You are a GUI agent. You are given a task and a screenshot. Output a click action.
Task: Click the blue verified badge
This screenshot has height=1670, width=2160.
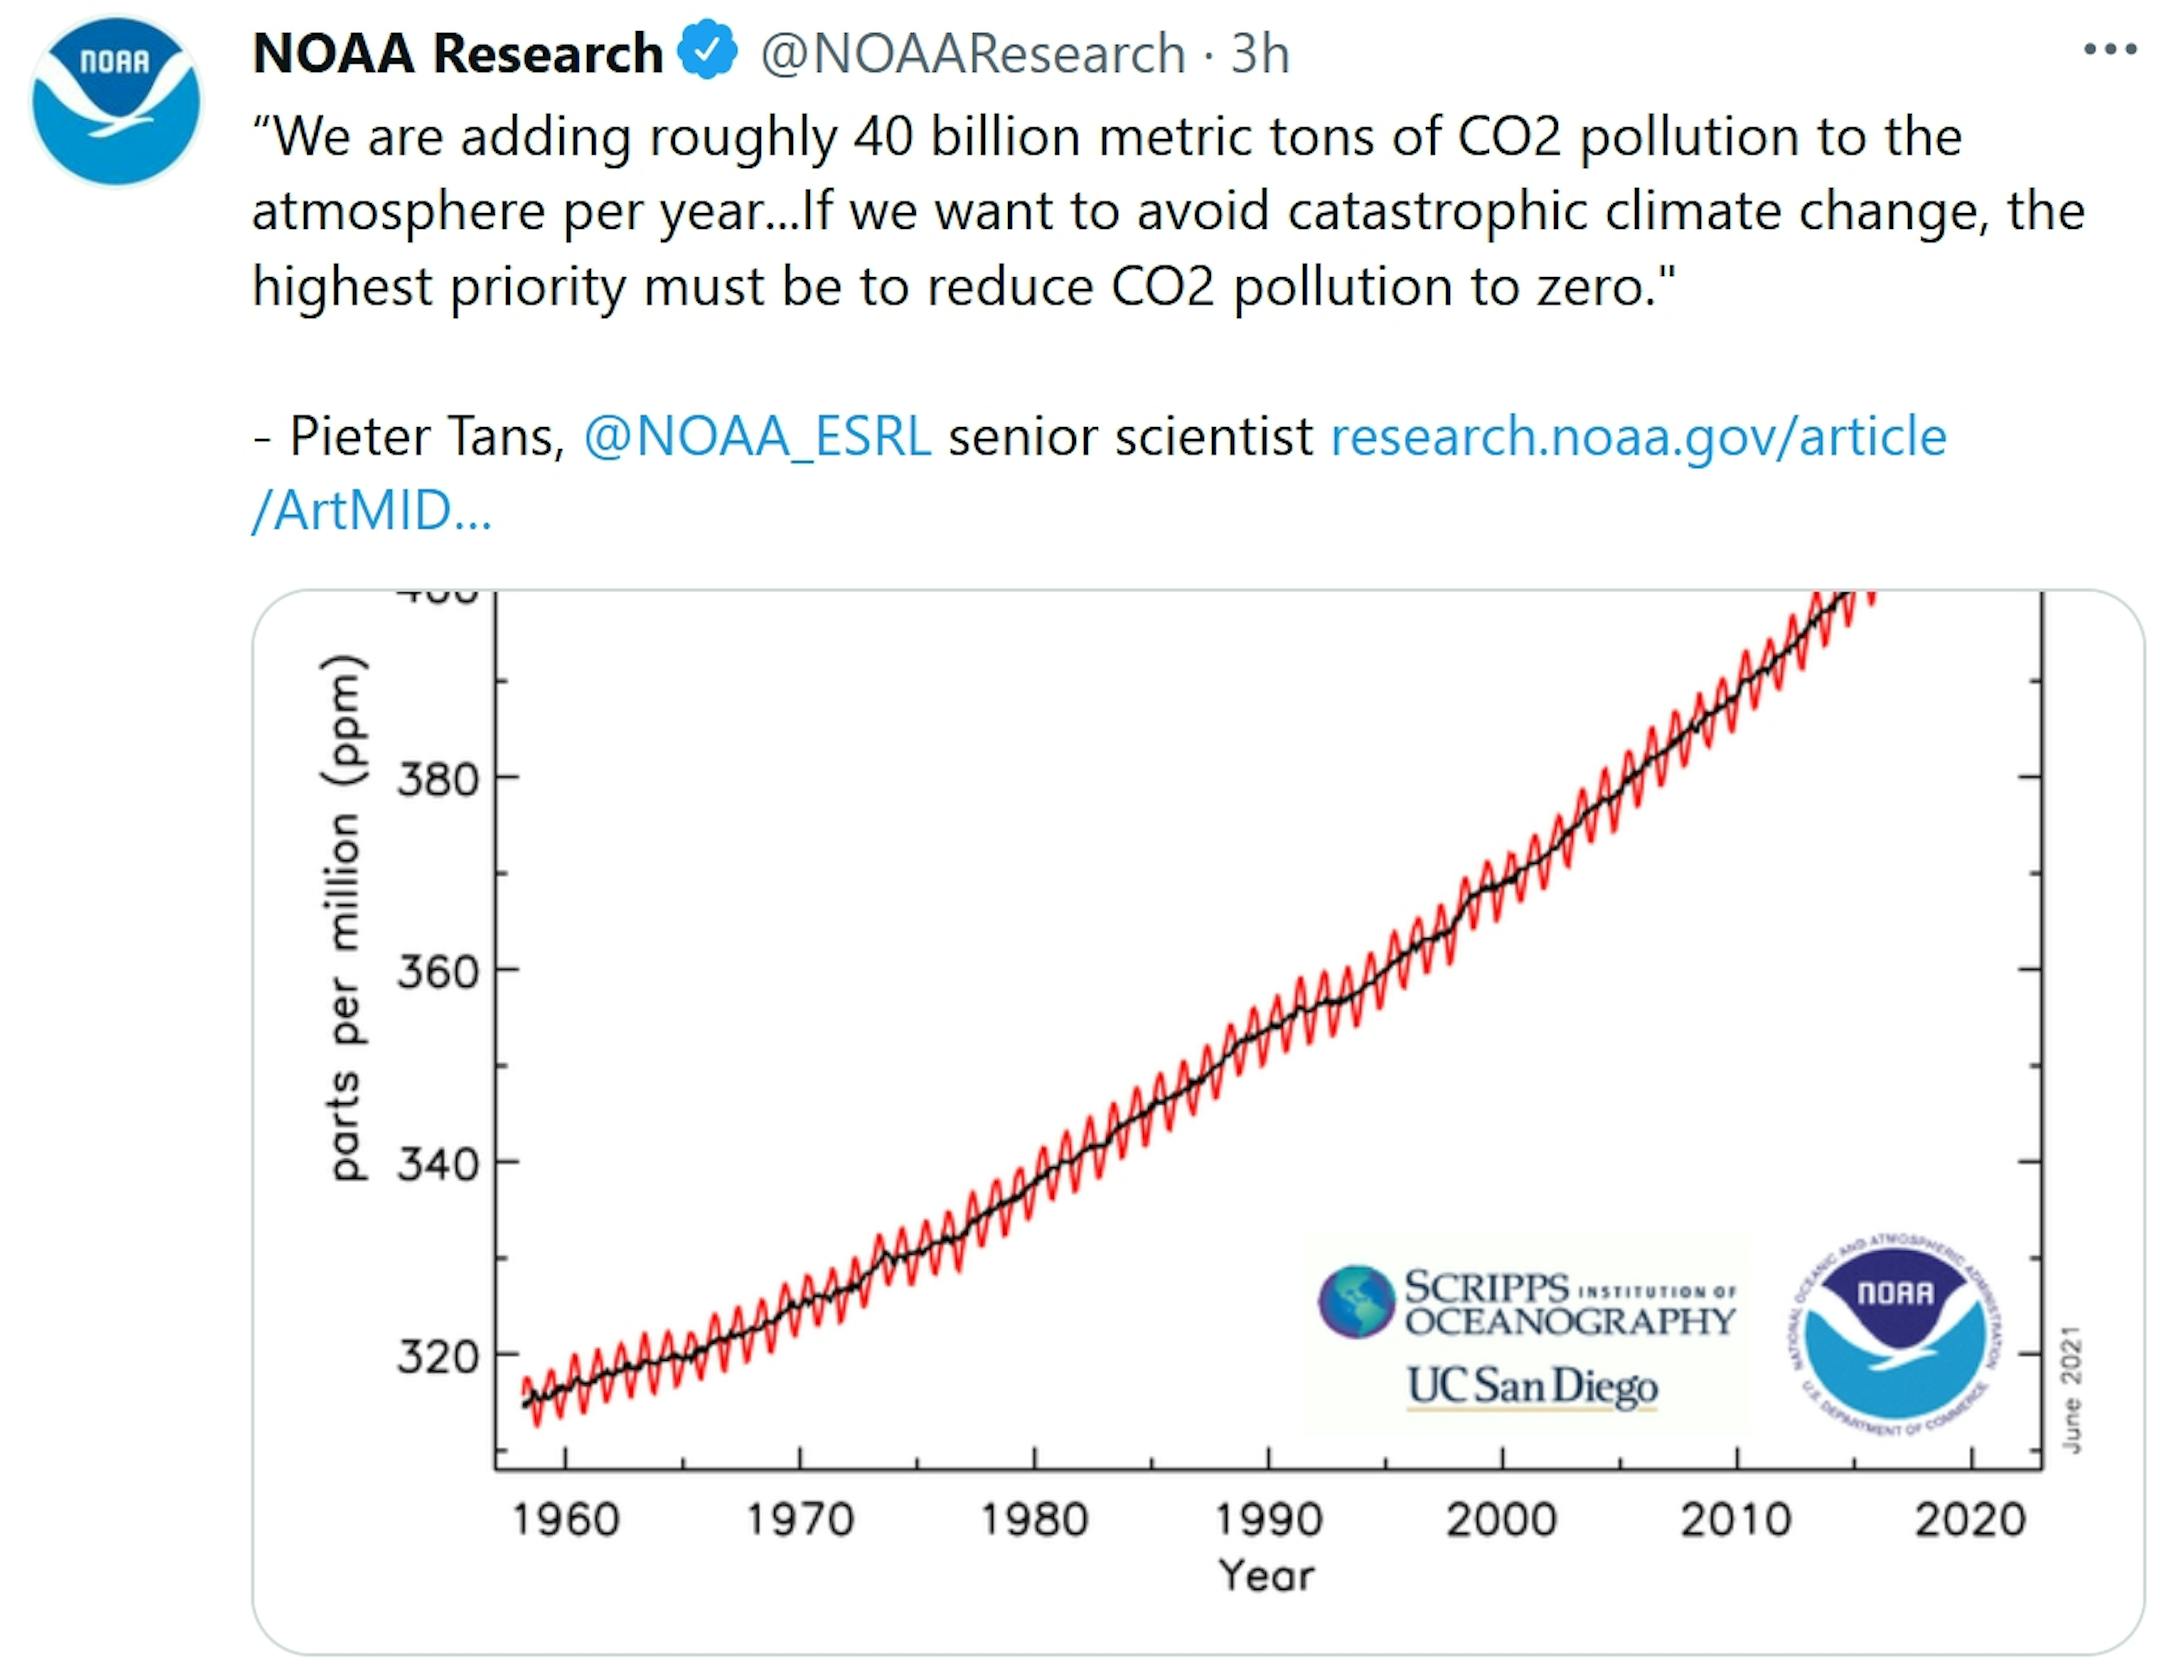(708, 52)
